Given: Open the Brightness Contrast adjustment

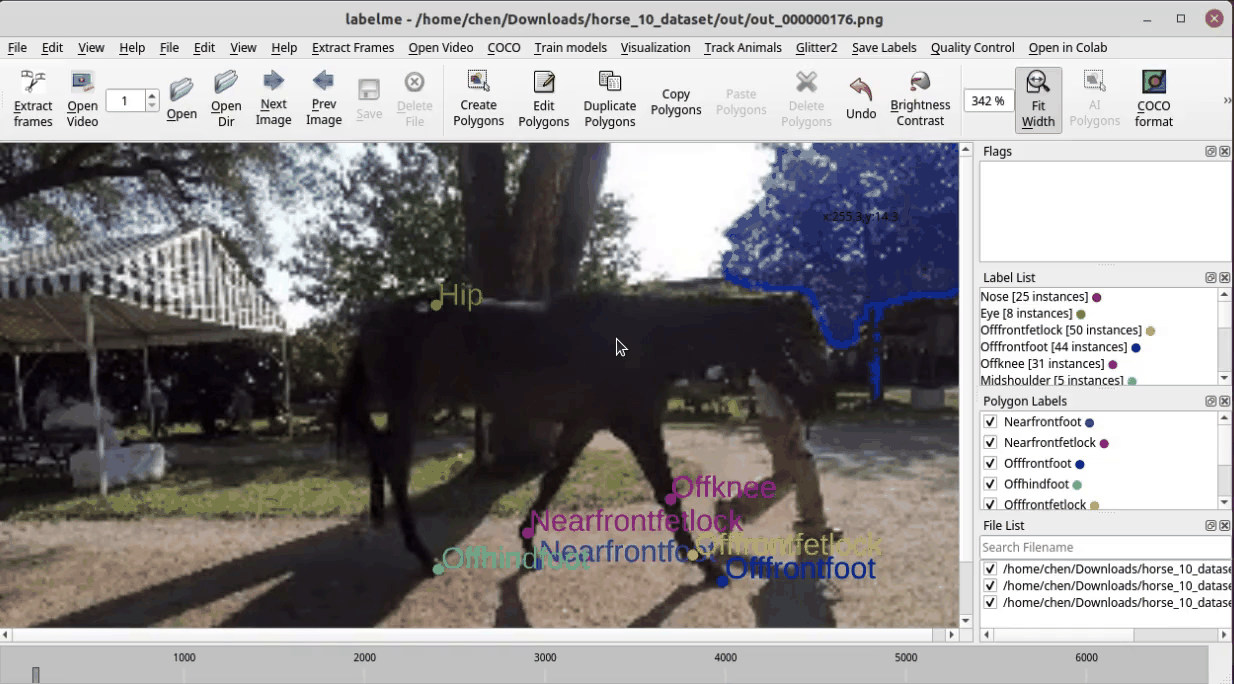Looking at the screenshot, I should [920, 99].
